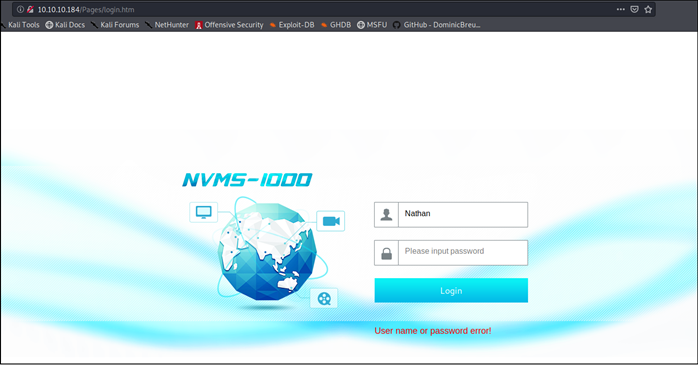Open the Kali Forums bookmark
Screen dimensions: 698x365
pos(115,25)
